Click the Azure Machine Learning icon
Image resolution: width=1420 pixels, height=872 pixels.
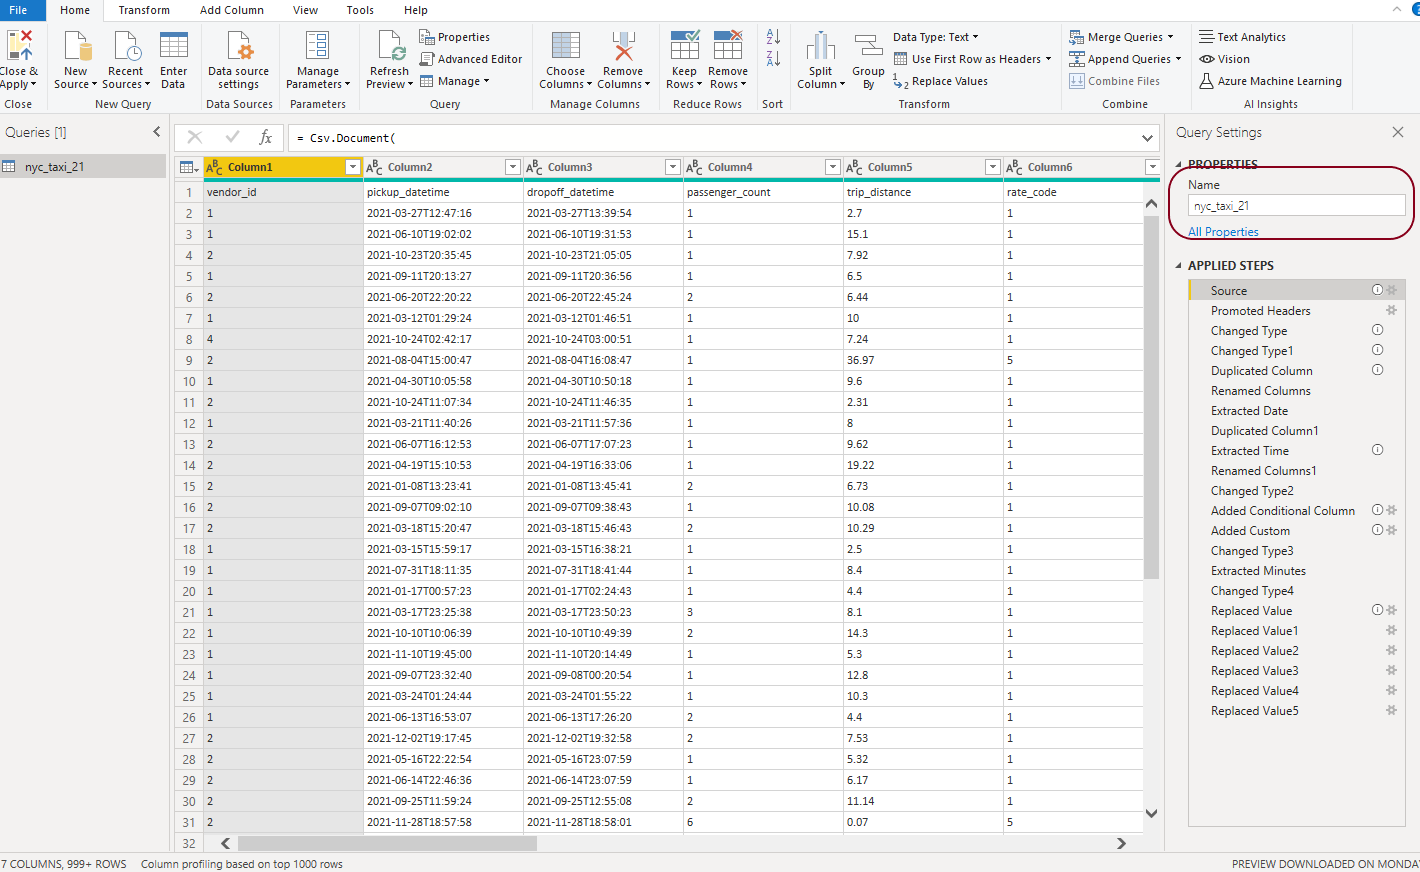(1207, 81)
